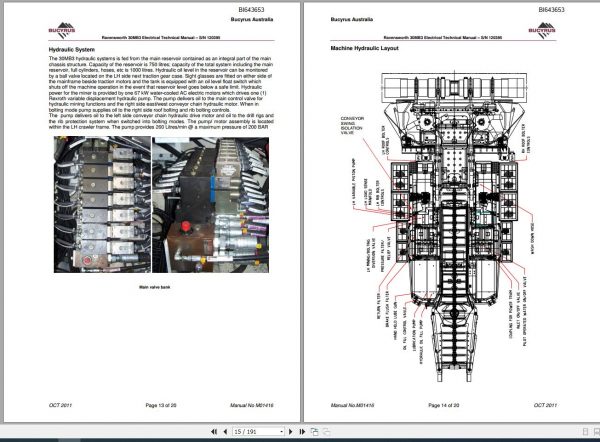Click the 'RETURN FILTER' diagram label
The image size is (600, 442).
click(379, 305)
